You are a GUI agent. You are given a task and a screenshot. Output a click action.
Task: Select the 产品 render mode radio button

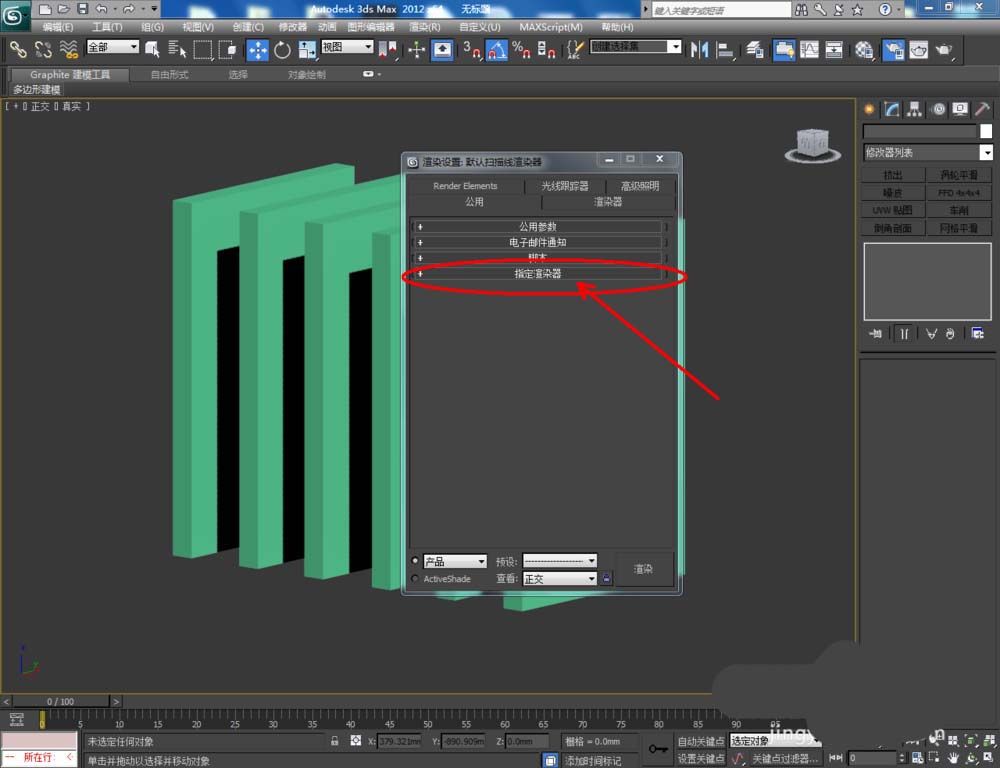tap(416, 561)
